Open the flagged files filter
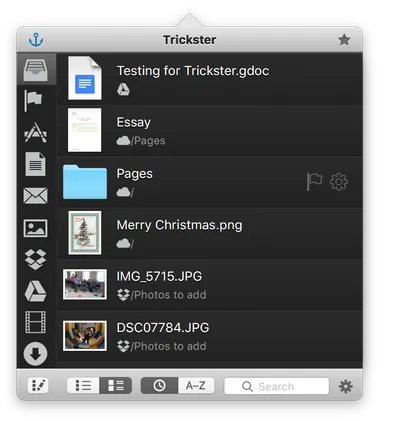Screen dimensions: 404x421 (x=33, y=101)
